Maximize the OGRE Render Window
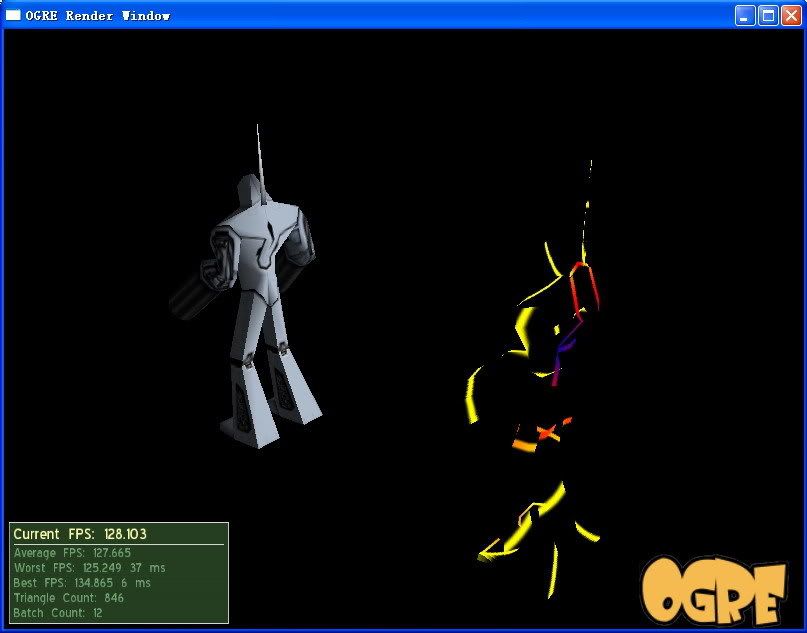This screenshot has width=807, height=633. click(768, 16)
